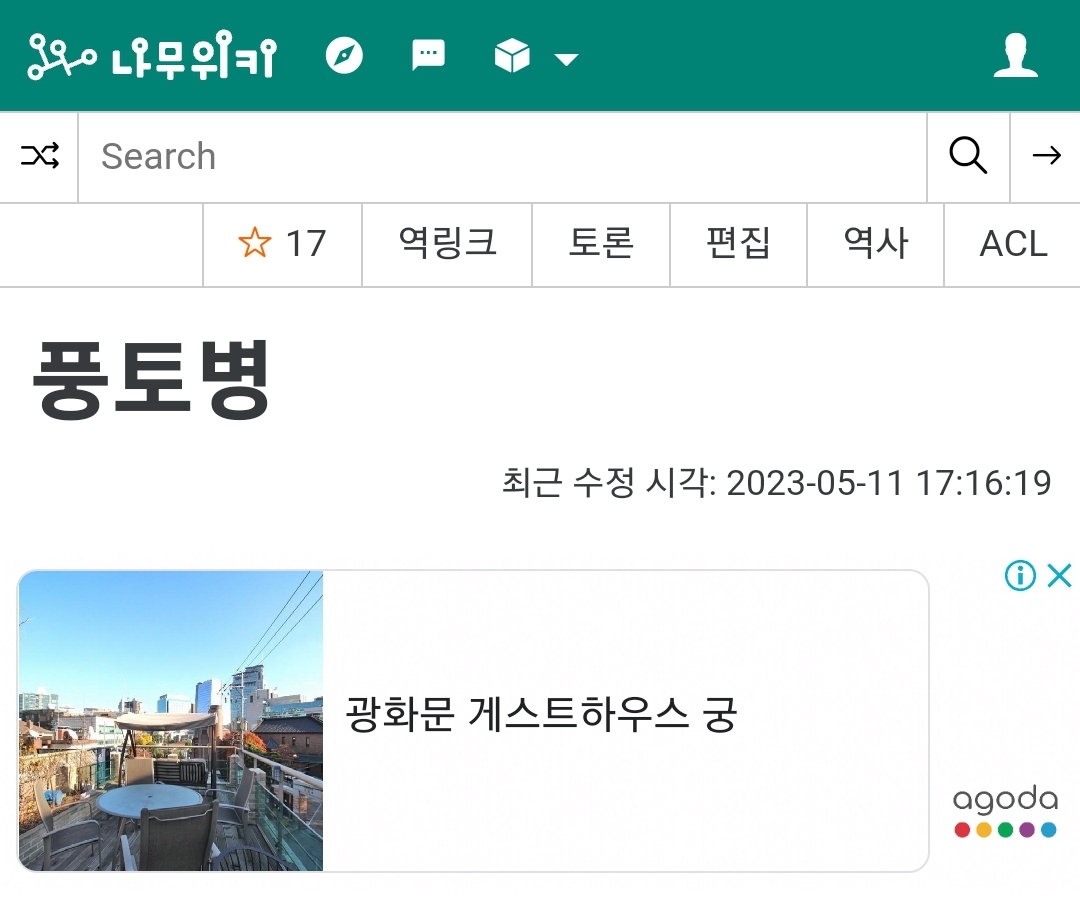Viewport: 1080px width, 915px height.
Task: Open the 역링크 backlinks tab
Action: click(x=447, y=244)
